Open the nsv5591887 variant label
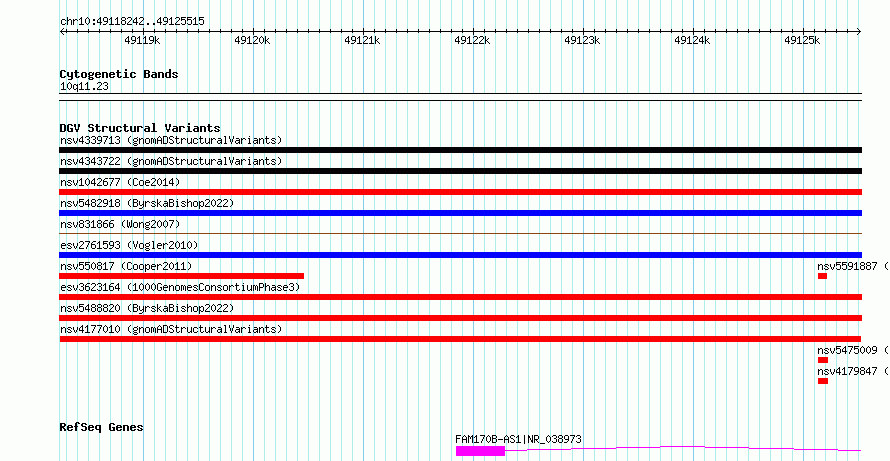The height and width of the screenshot is (461, 890). click(x=853, y=266)
